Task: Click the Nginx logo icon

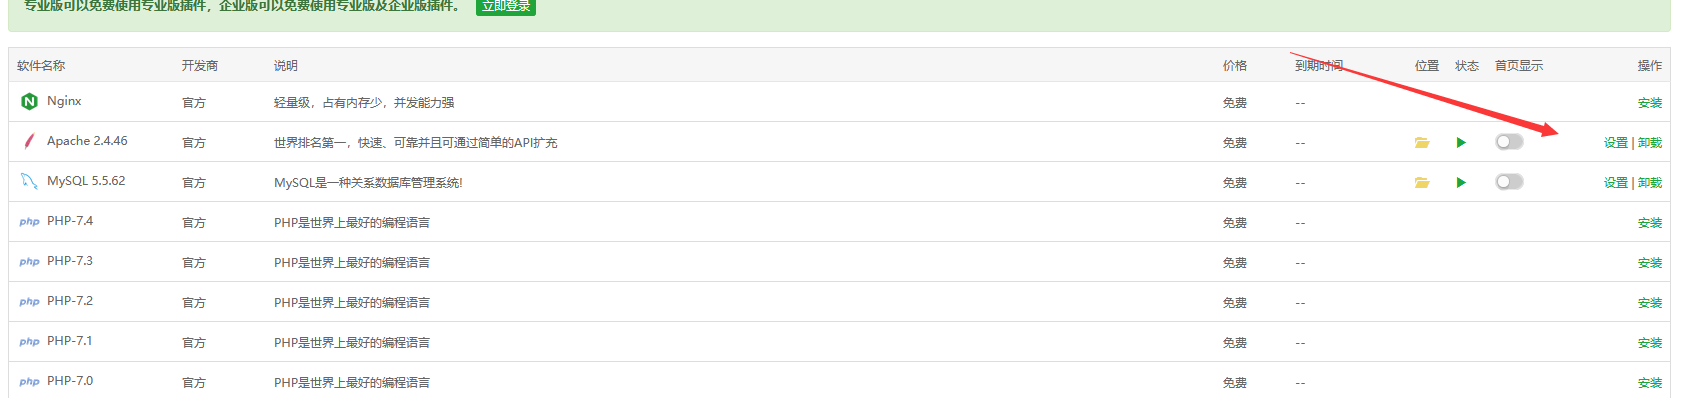Action: [29, 101]
